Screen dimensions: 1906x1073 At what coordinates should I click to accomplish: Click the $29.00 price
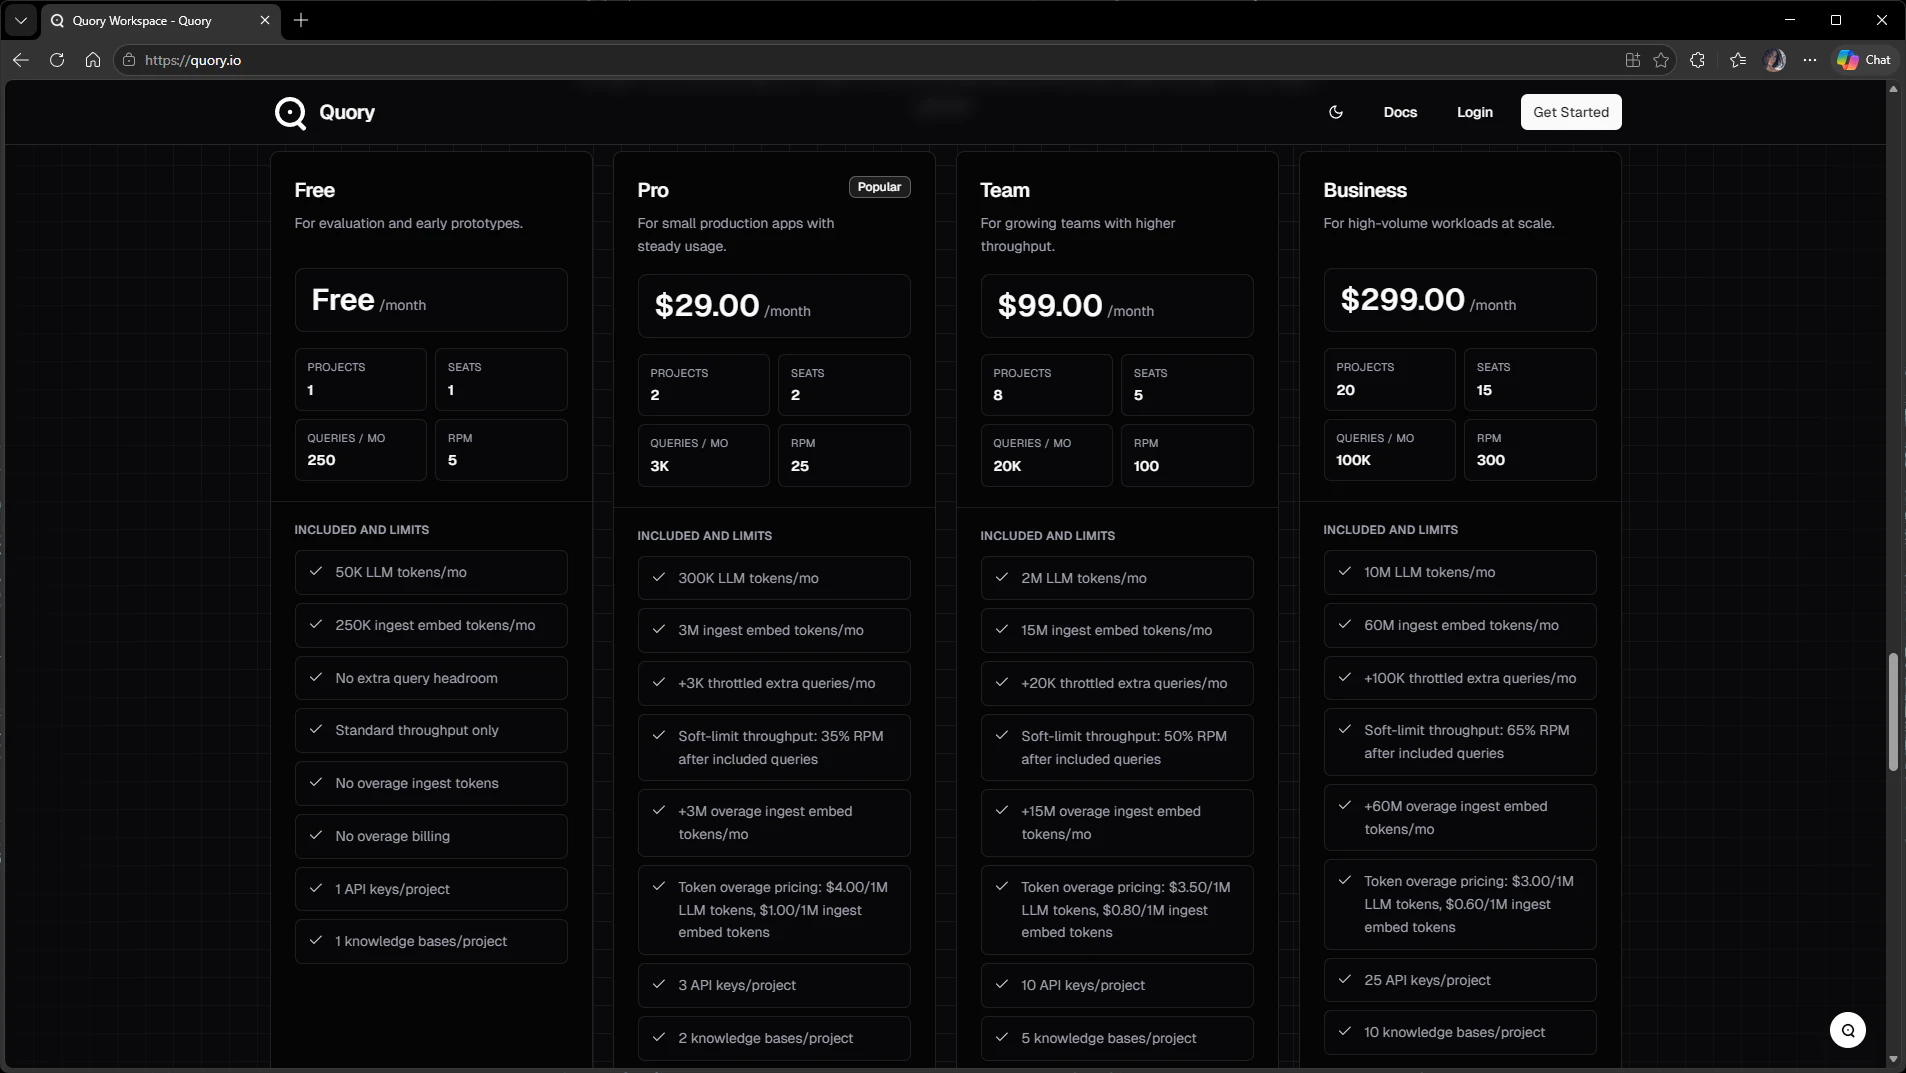pyautogui.click(x=707, y=306)
